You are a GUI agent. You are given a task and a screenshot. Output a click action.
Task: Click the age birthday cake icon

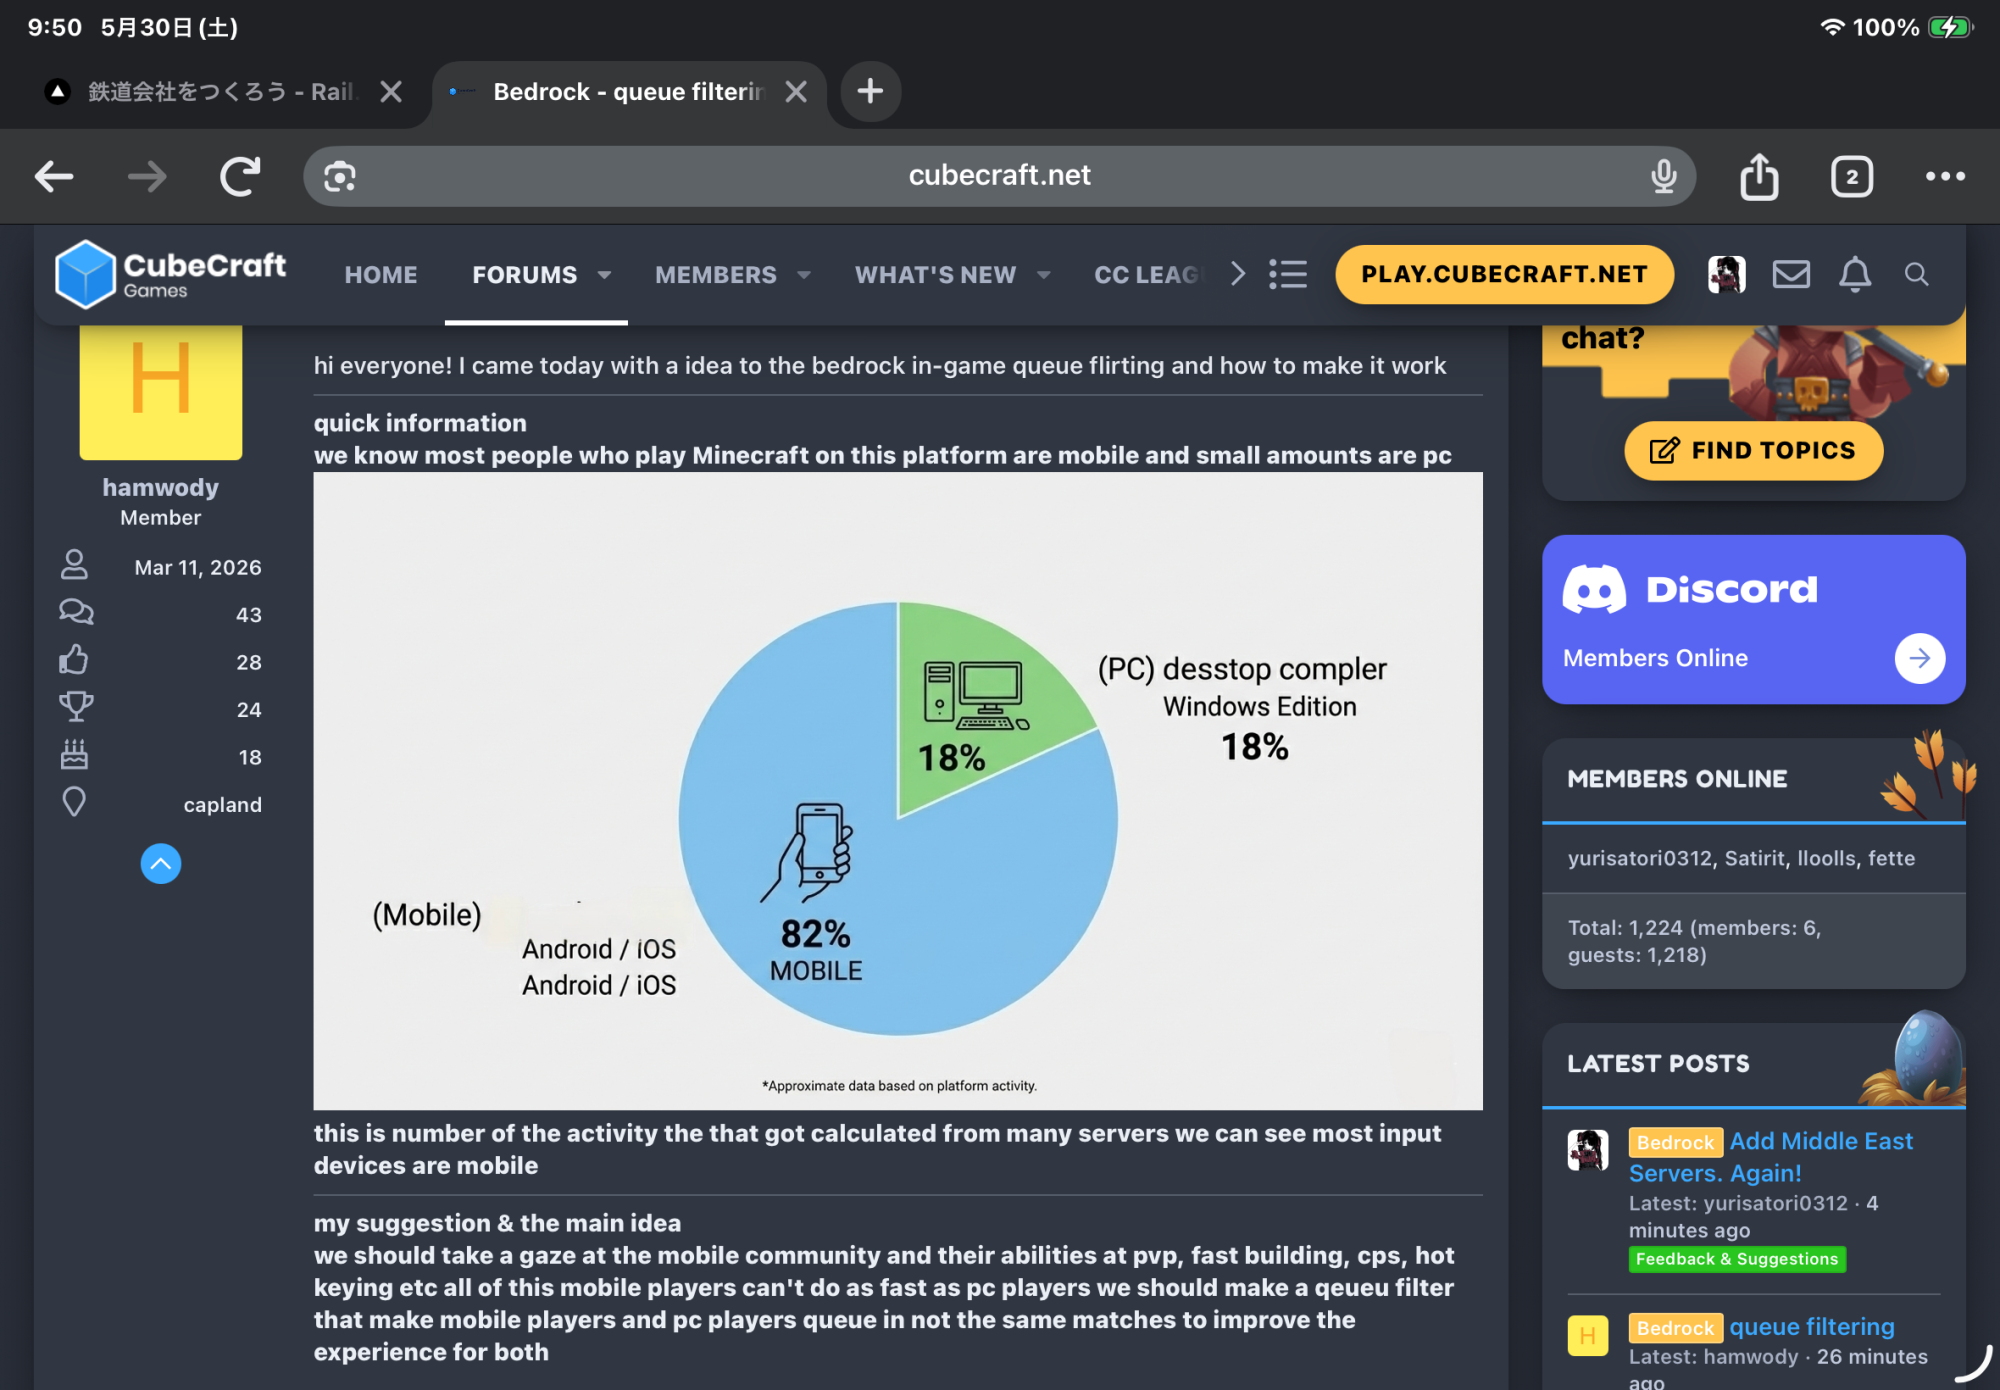pyautogui.click(x=74, y=755)
